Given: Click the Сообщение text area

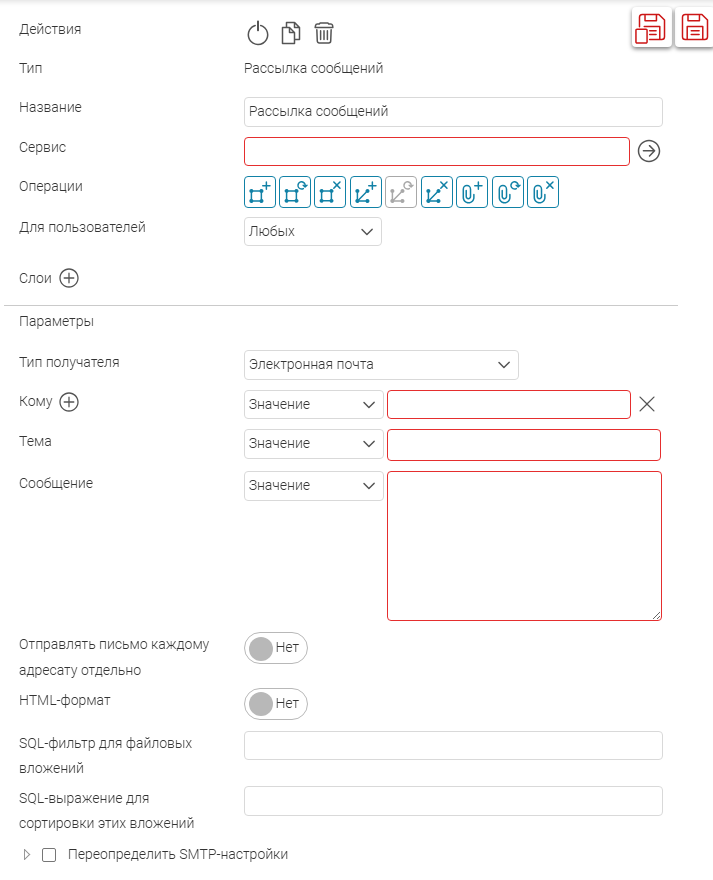Looking at the screenshot, I should 524,545.
